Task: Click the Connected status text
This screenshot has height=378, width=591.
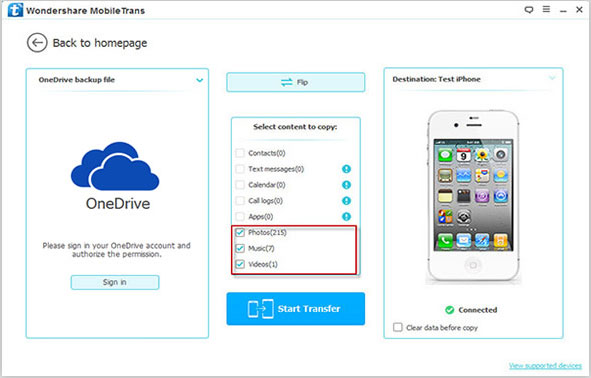Action: coord(478,310)
